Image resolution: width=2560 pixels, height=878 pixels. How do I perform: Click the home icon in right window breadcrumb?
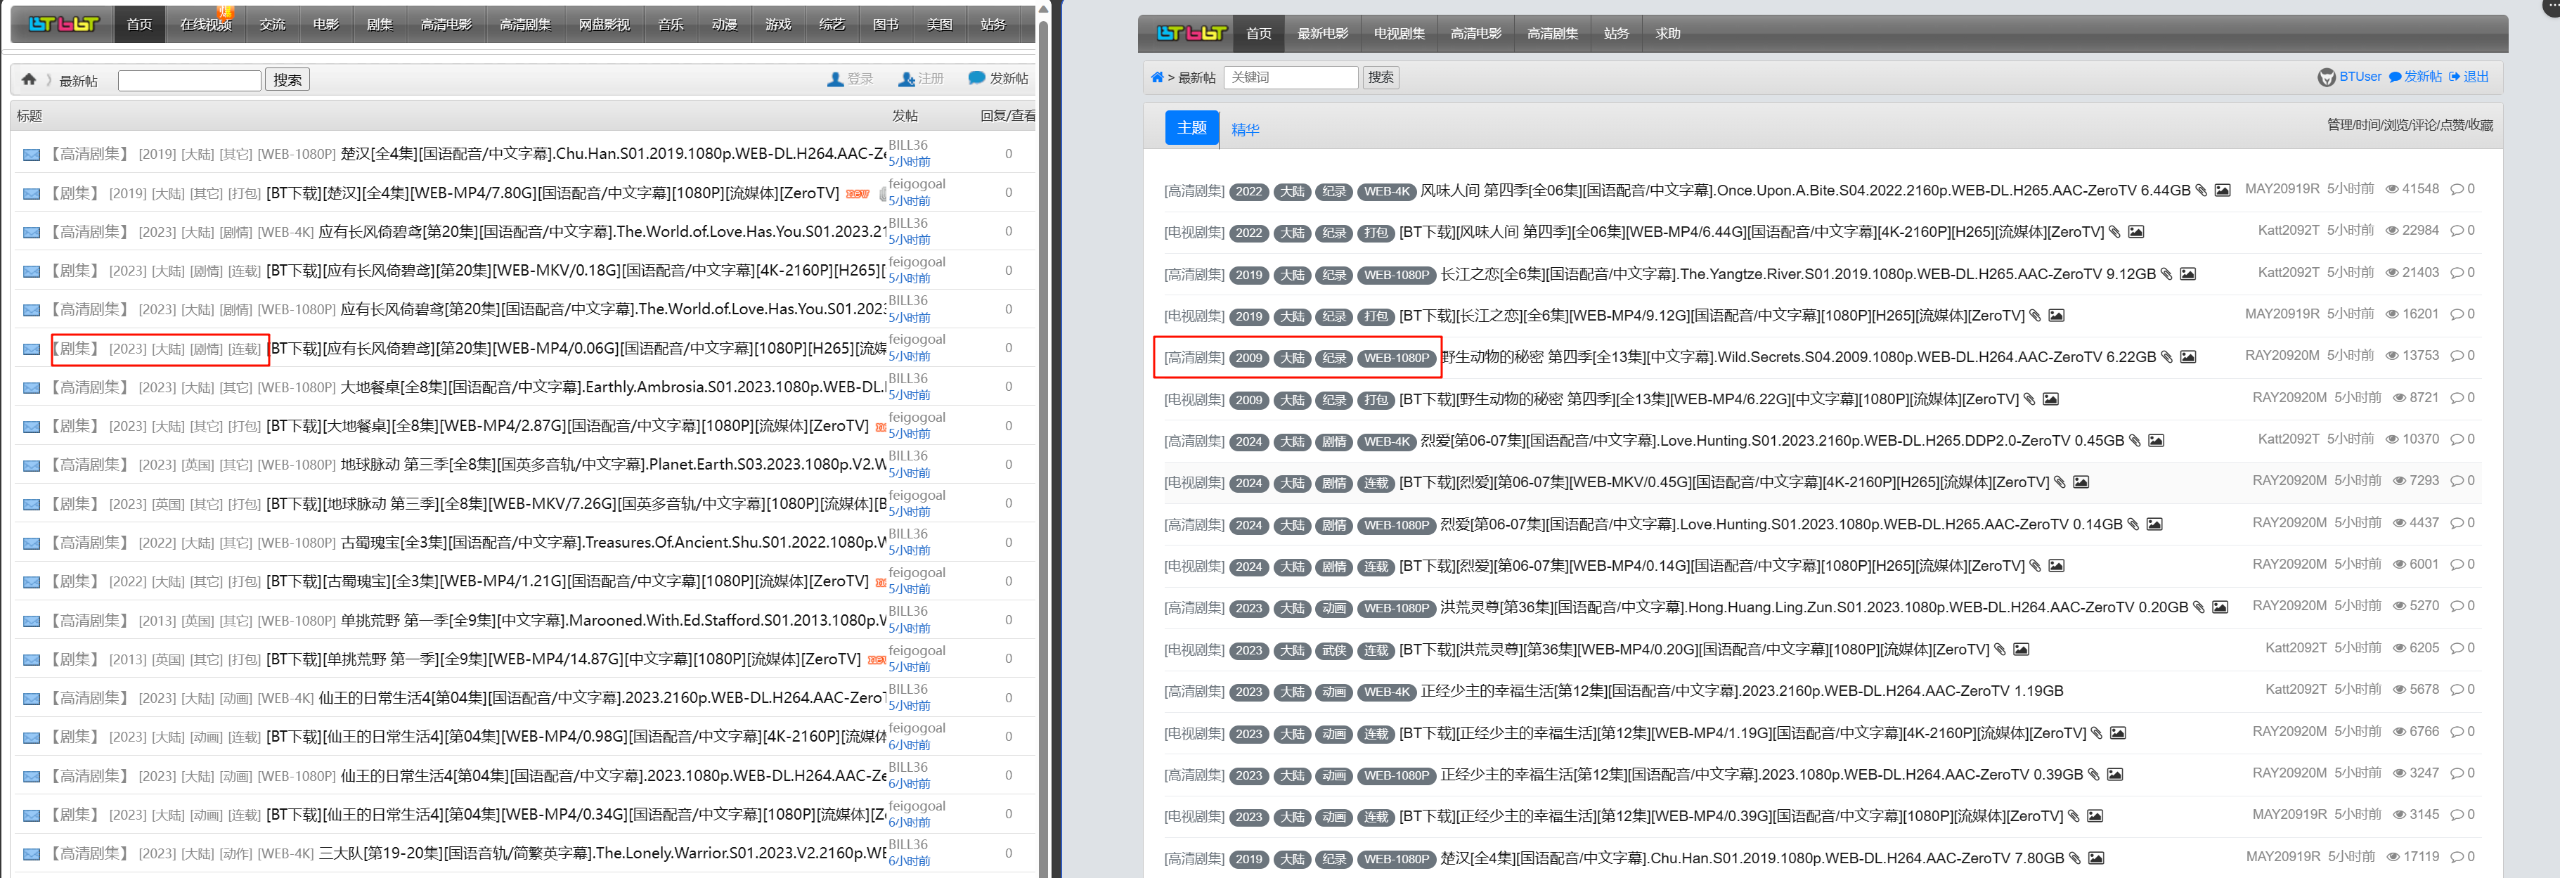click(x=1157, y=77)
